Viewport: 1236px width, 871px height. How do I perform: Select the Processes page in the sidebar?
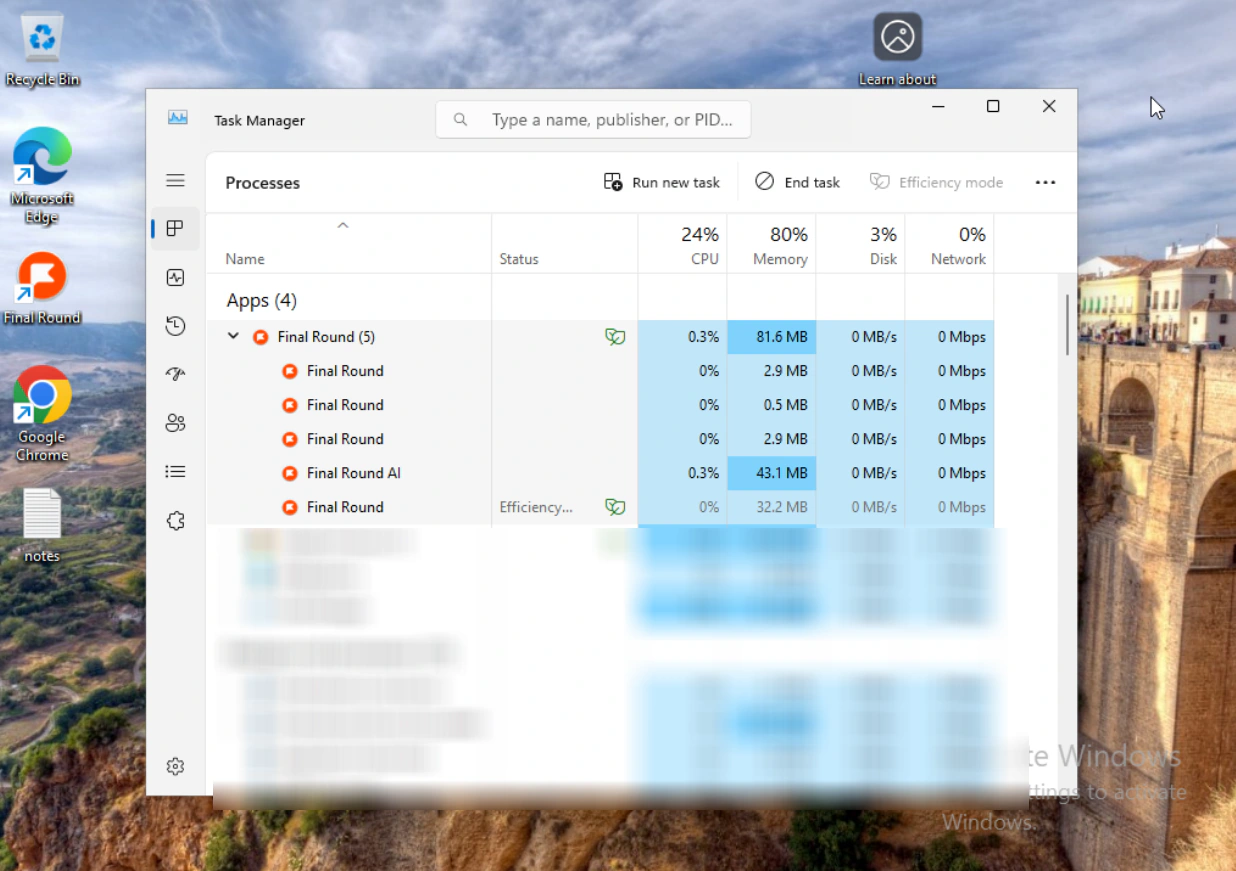(x=175, y=228)
